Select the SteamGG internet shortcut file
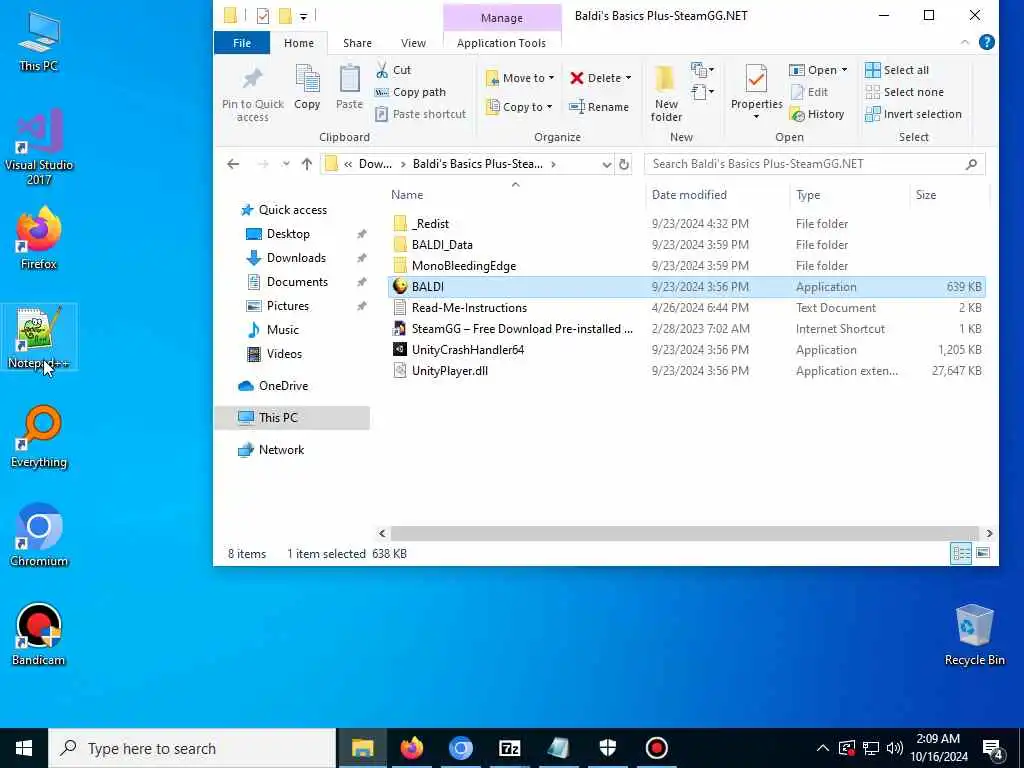1024x768 pixels. pyautogui.click(x=686, y=328)
